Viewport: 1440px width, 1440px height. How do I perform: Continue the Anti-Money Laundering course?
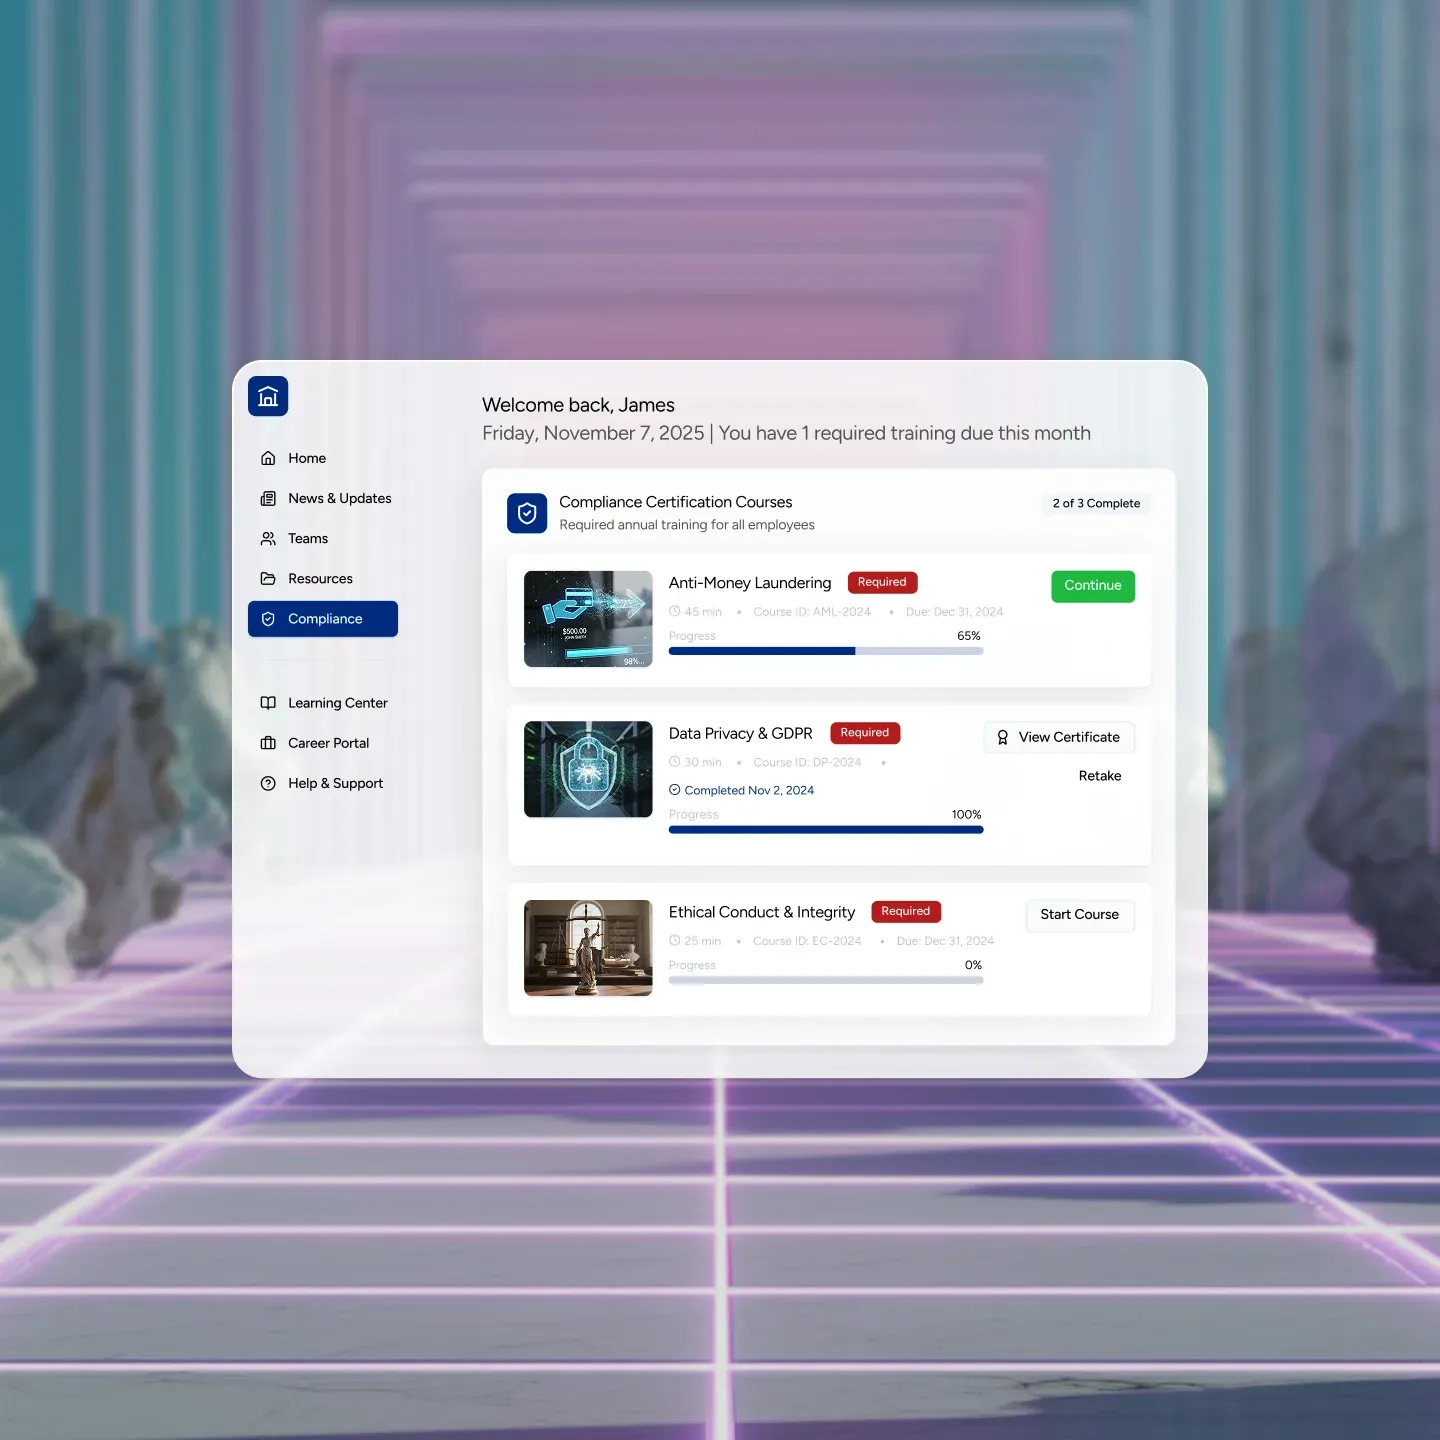point(1092,586)
